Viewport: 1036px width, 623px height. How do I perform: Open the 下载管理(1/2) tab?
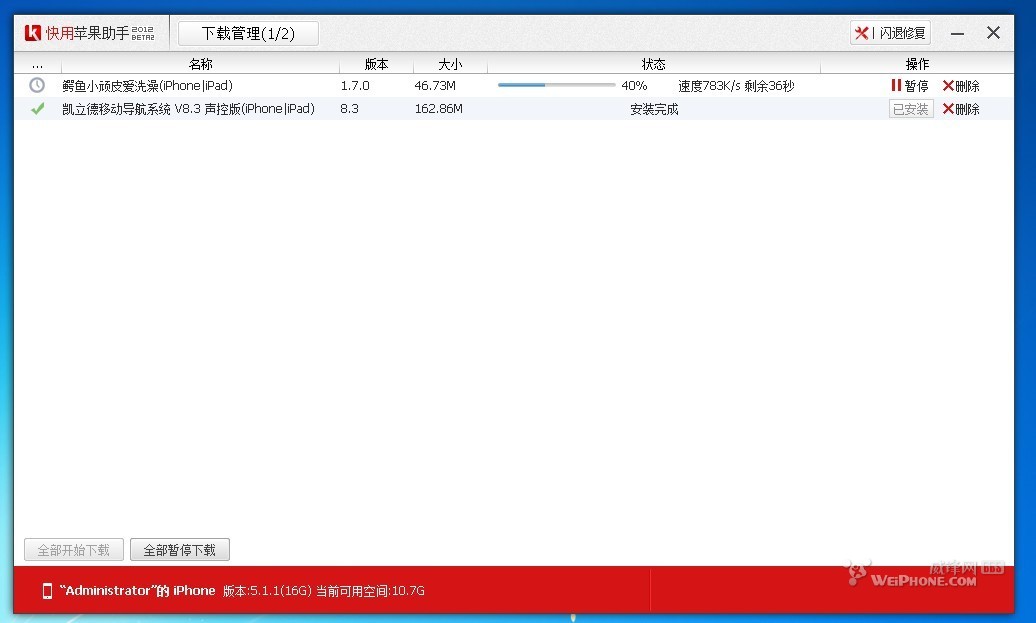248,33
